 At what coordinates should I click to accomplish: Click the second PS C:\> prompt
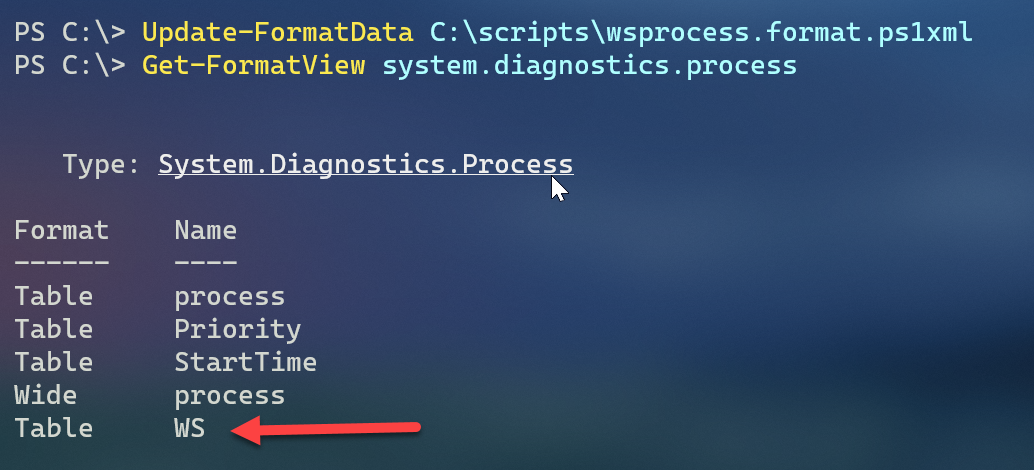70,66
